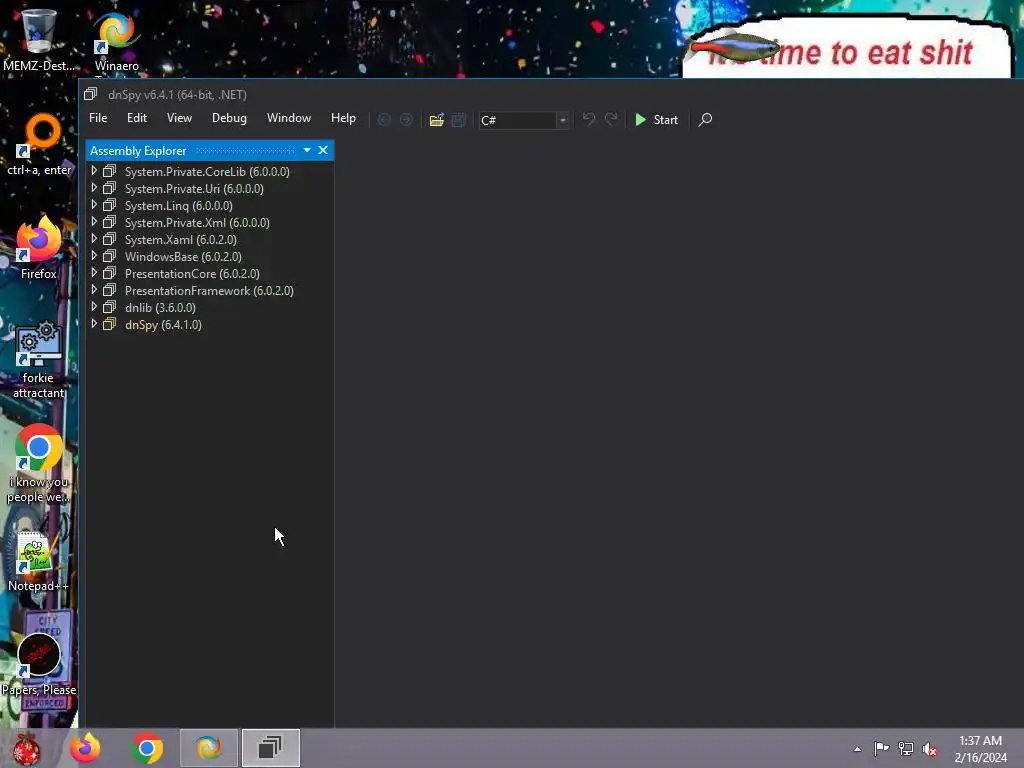
Task: Click the navigate backward arrow icon
Action: click(384, 120)
